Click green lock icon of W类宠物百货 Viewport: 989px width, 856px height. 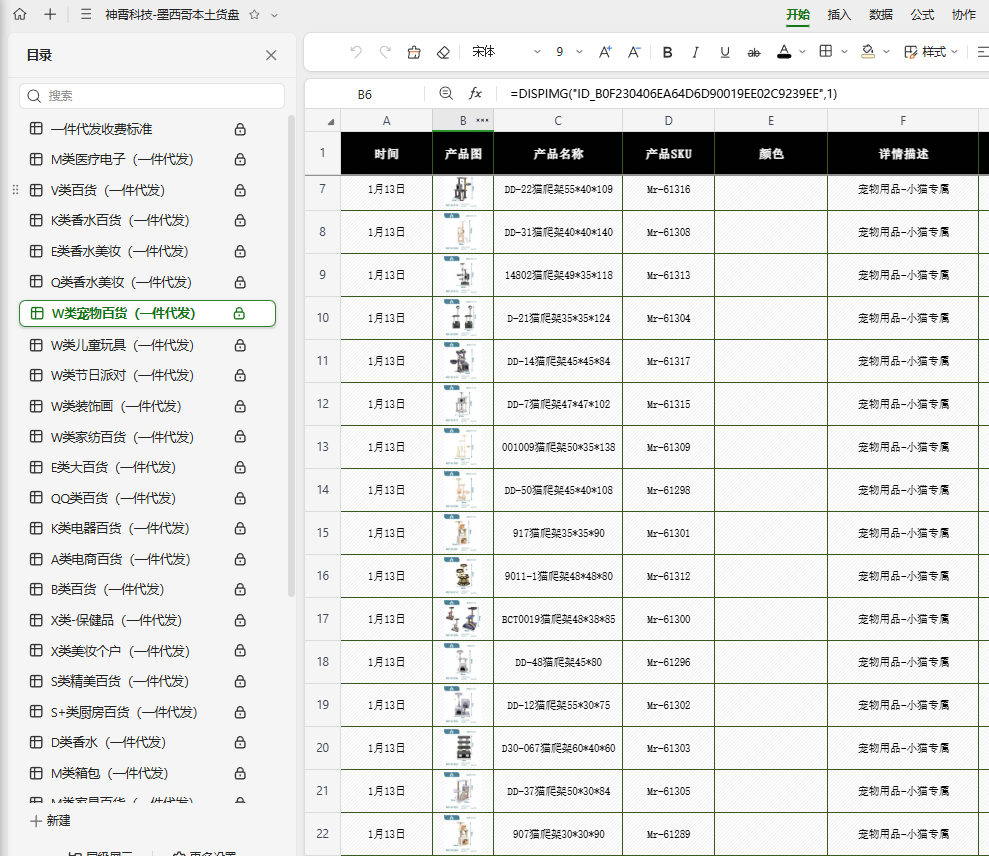click(239, 314)
